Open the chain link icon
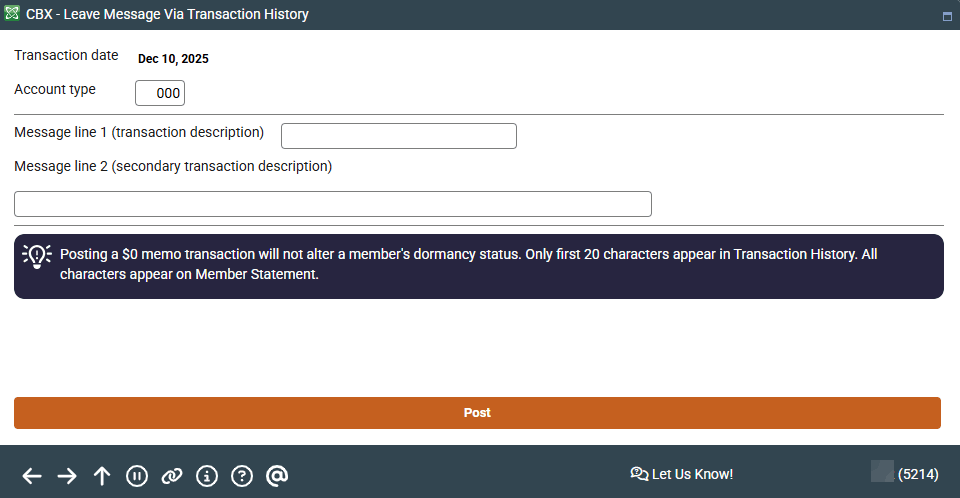Screen dimensions: 960x498 pyautogui.click(x=172, y=476)
